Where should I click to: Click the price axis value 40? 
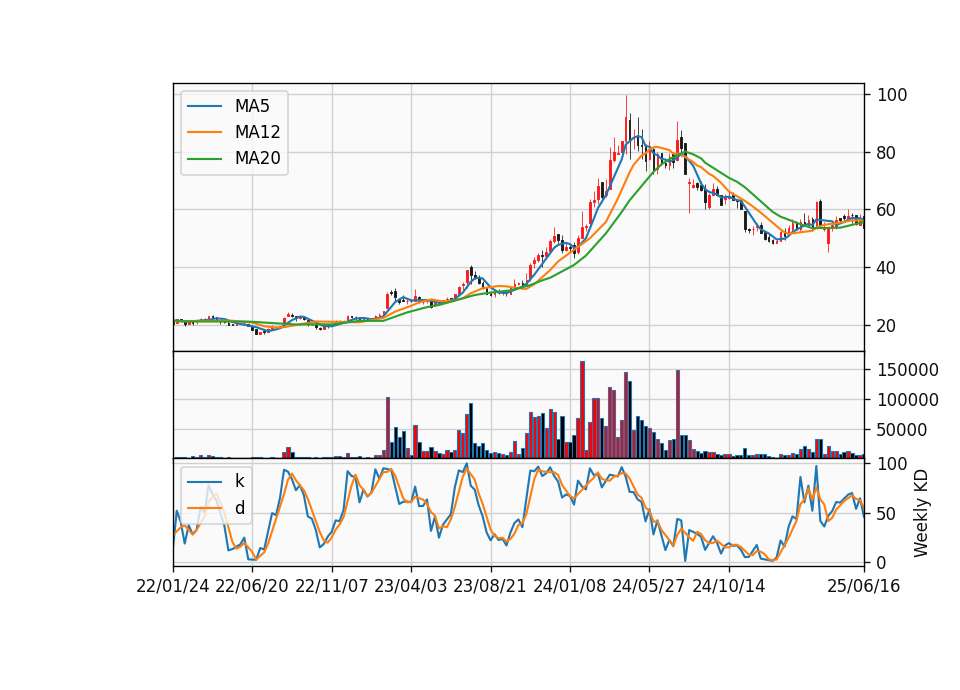(886, 268)
